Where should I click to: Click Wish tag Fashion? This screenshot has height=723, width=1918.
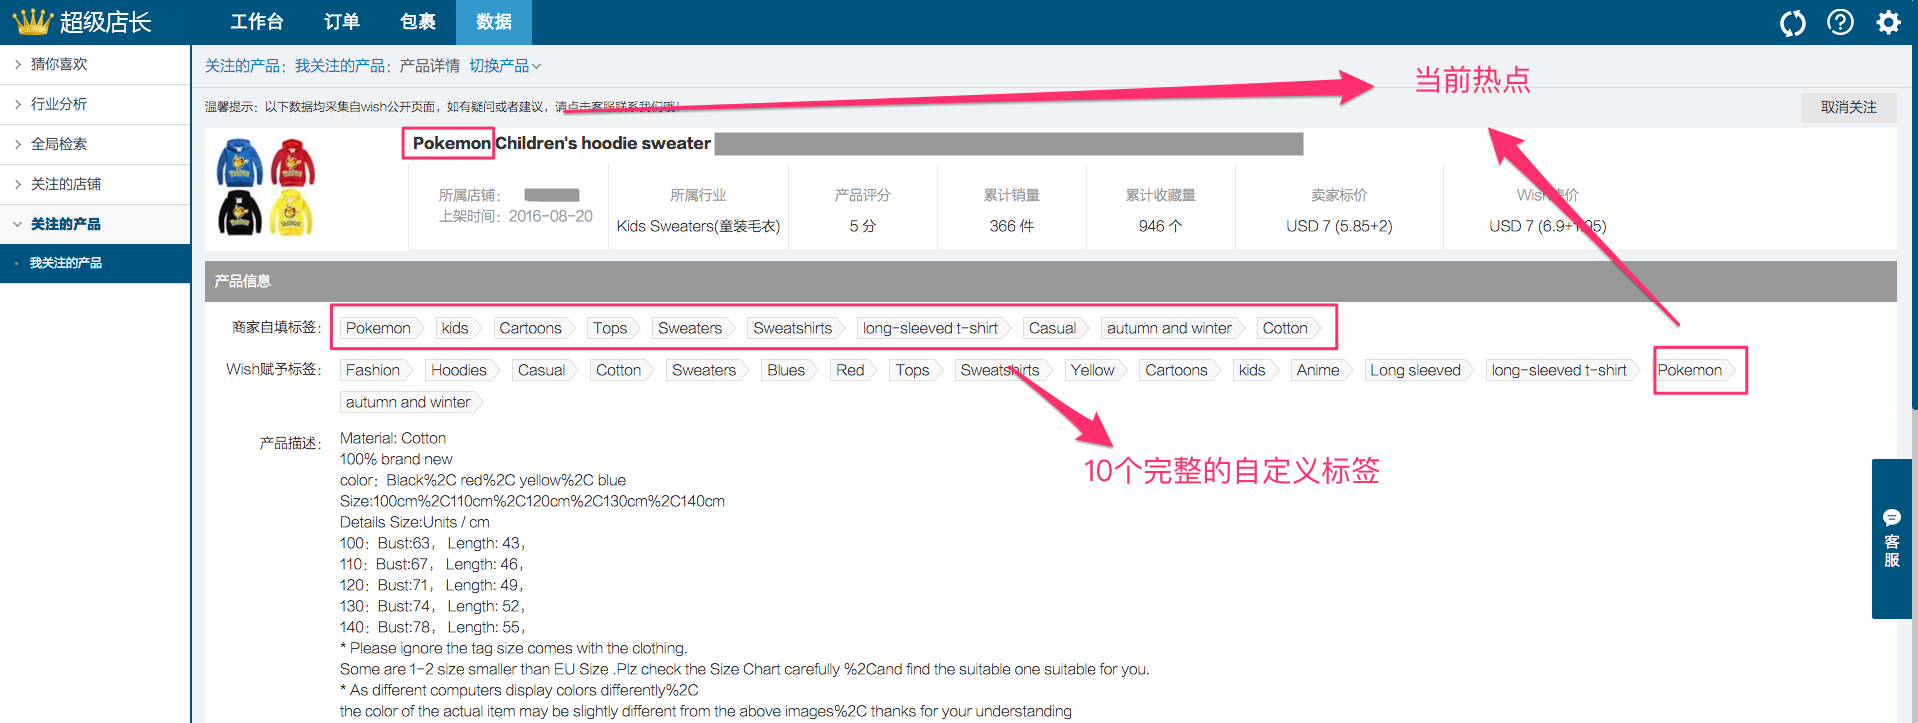[374, 370]
